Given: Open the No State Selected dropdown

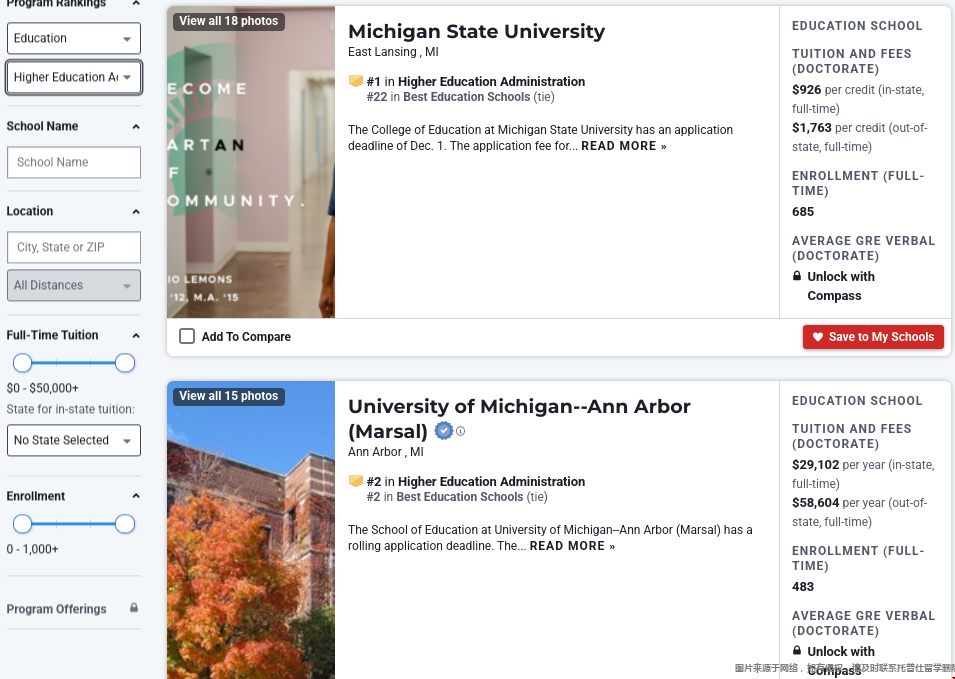Looking at the screenshot, I should coord(74,440).
